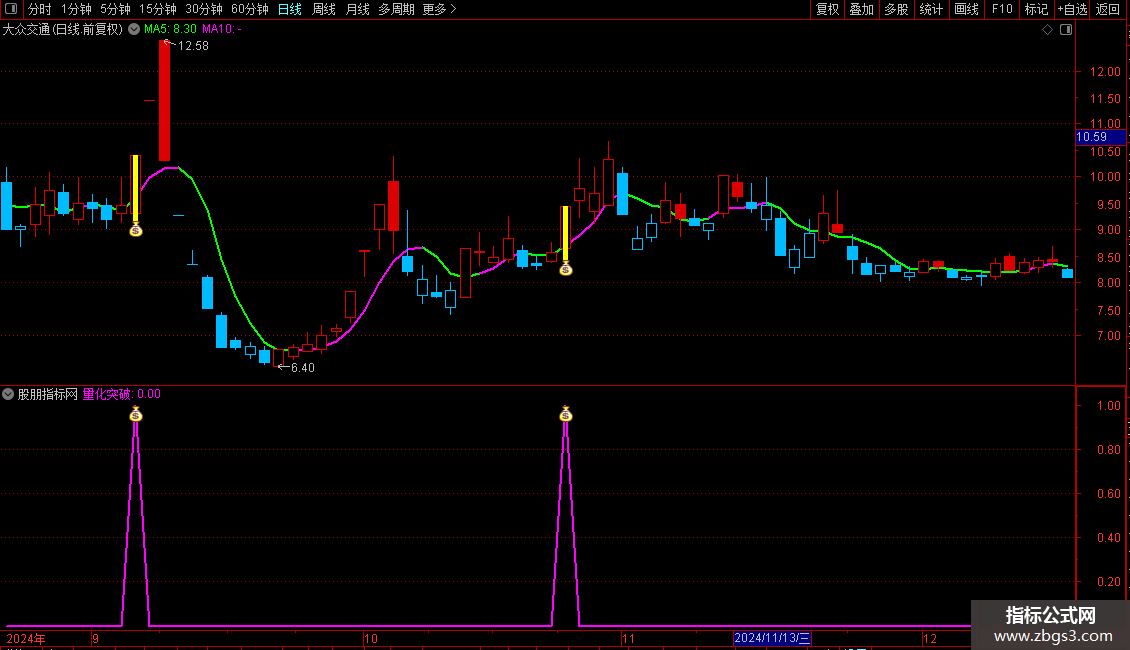Open the 更多 periods dropdown

coord(440,9)
